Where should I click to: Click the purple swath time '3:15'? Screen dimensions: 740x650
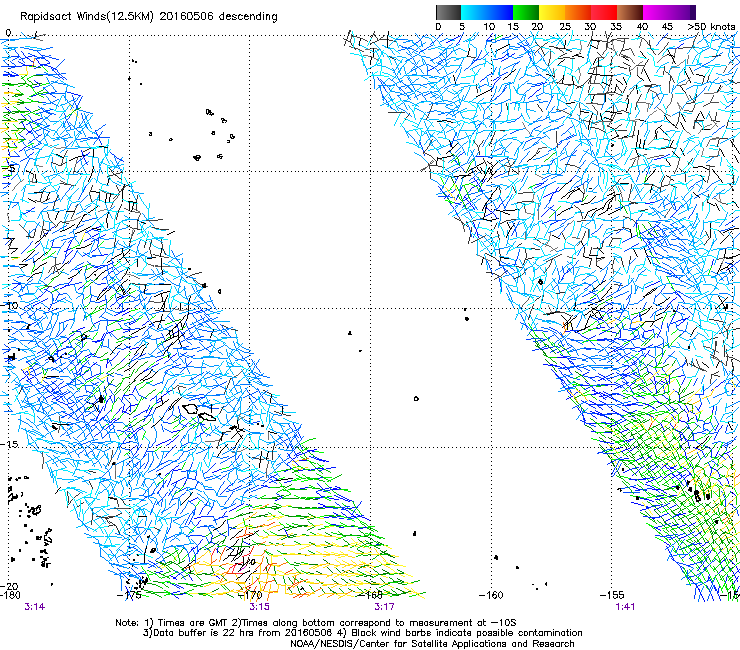tap(260, 607)
